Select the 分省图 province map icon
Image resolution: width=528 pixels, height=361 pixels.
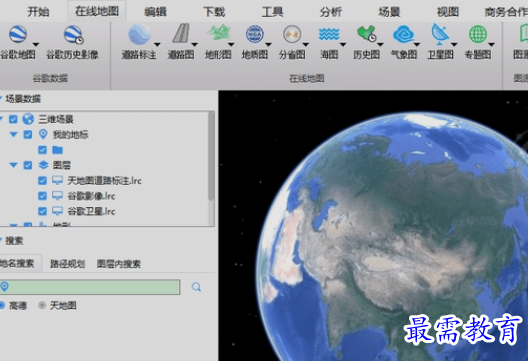point(292,34)
